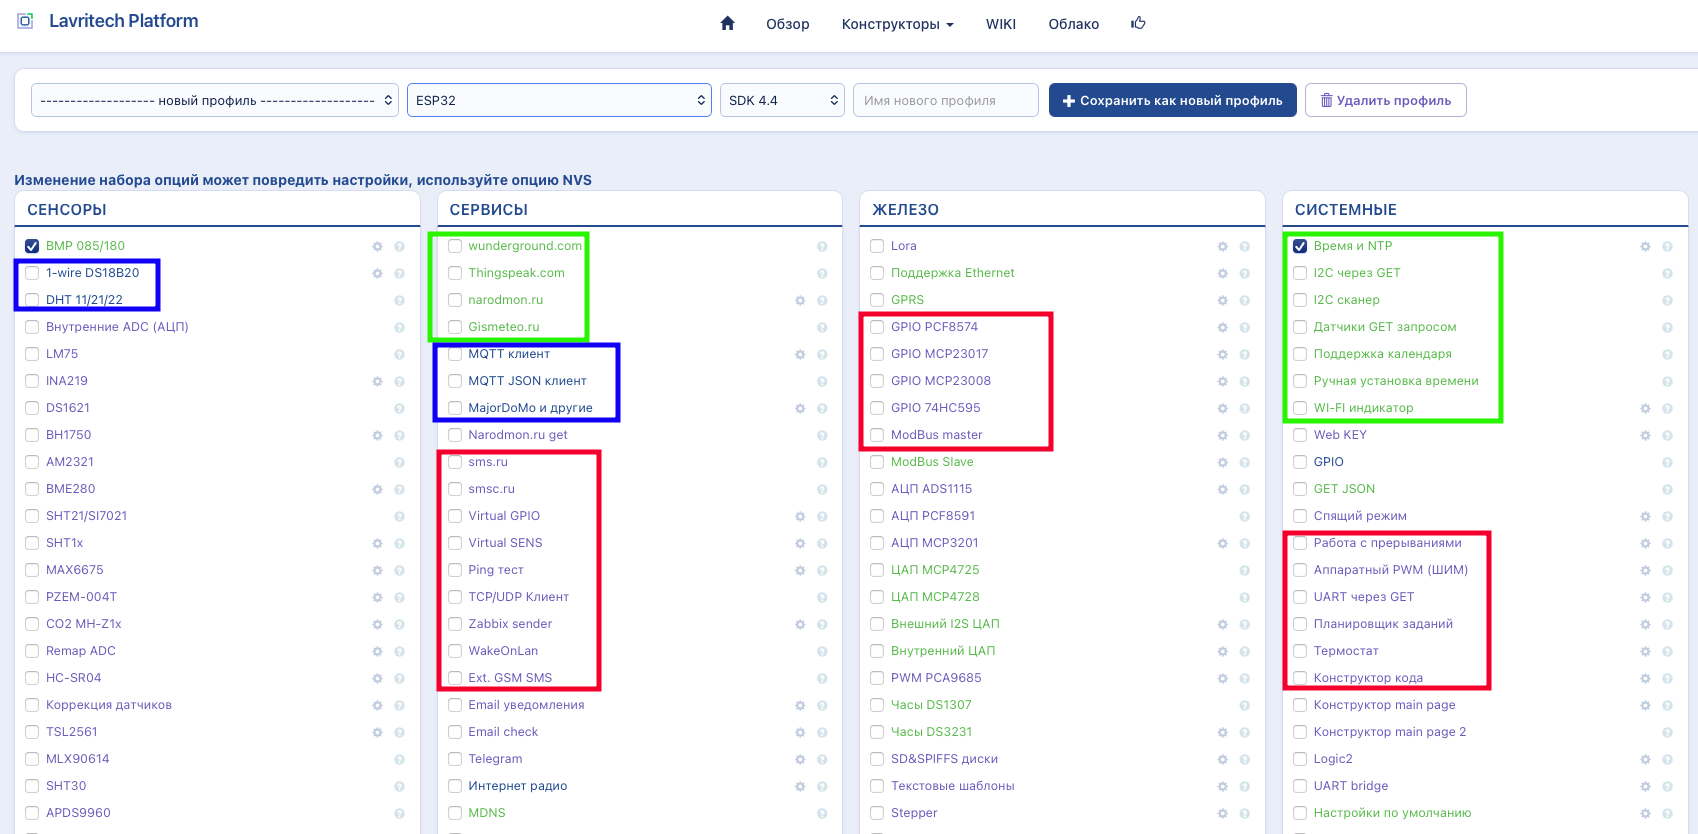Open help icon for Время и NTP
The image size is (1698, 834).
[x=1667, y=246]
